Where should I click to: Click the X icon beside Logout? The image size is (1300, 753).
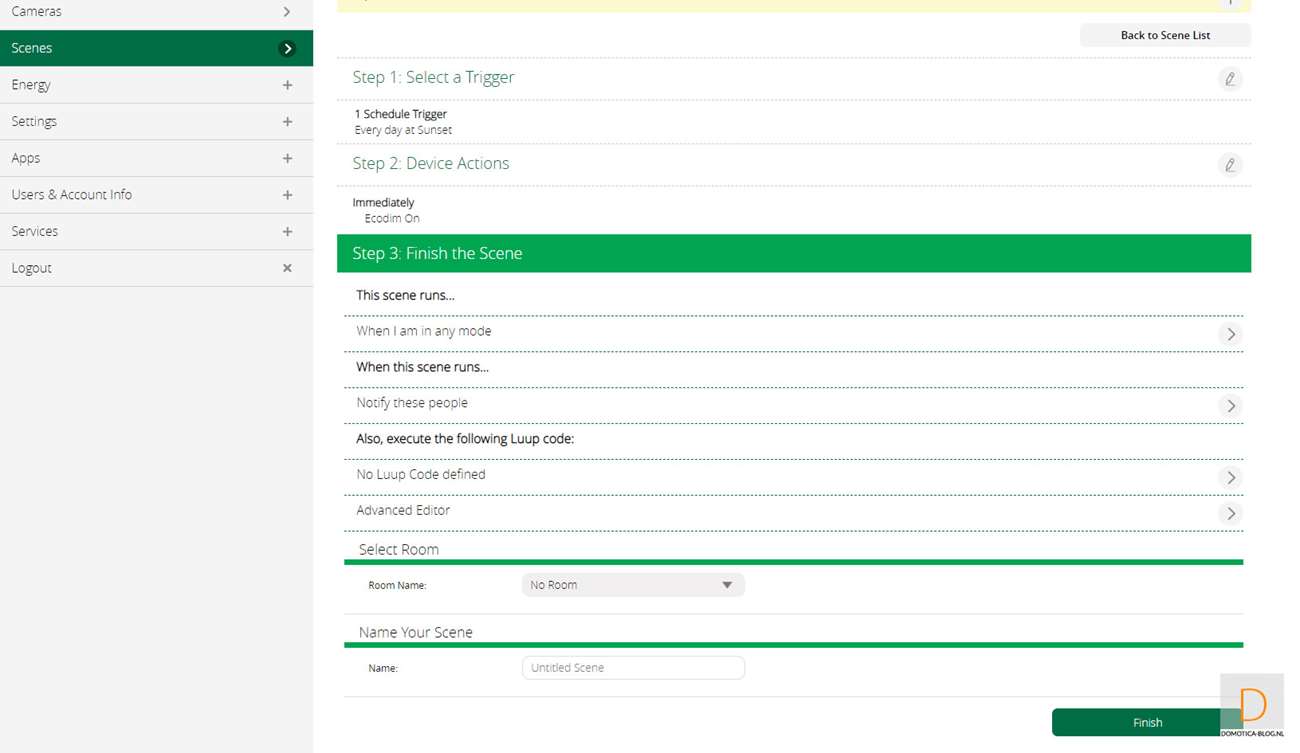(x=287, y=268)
